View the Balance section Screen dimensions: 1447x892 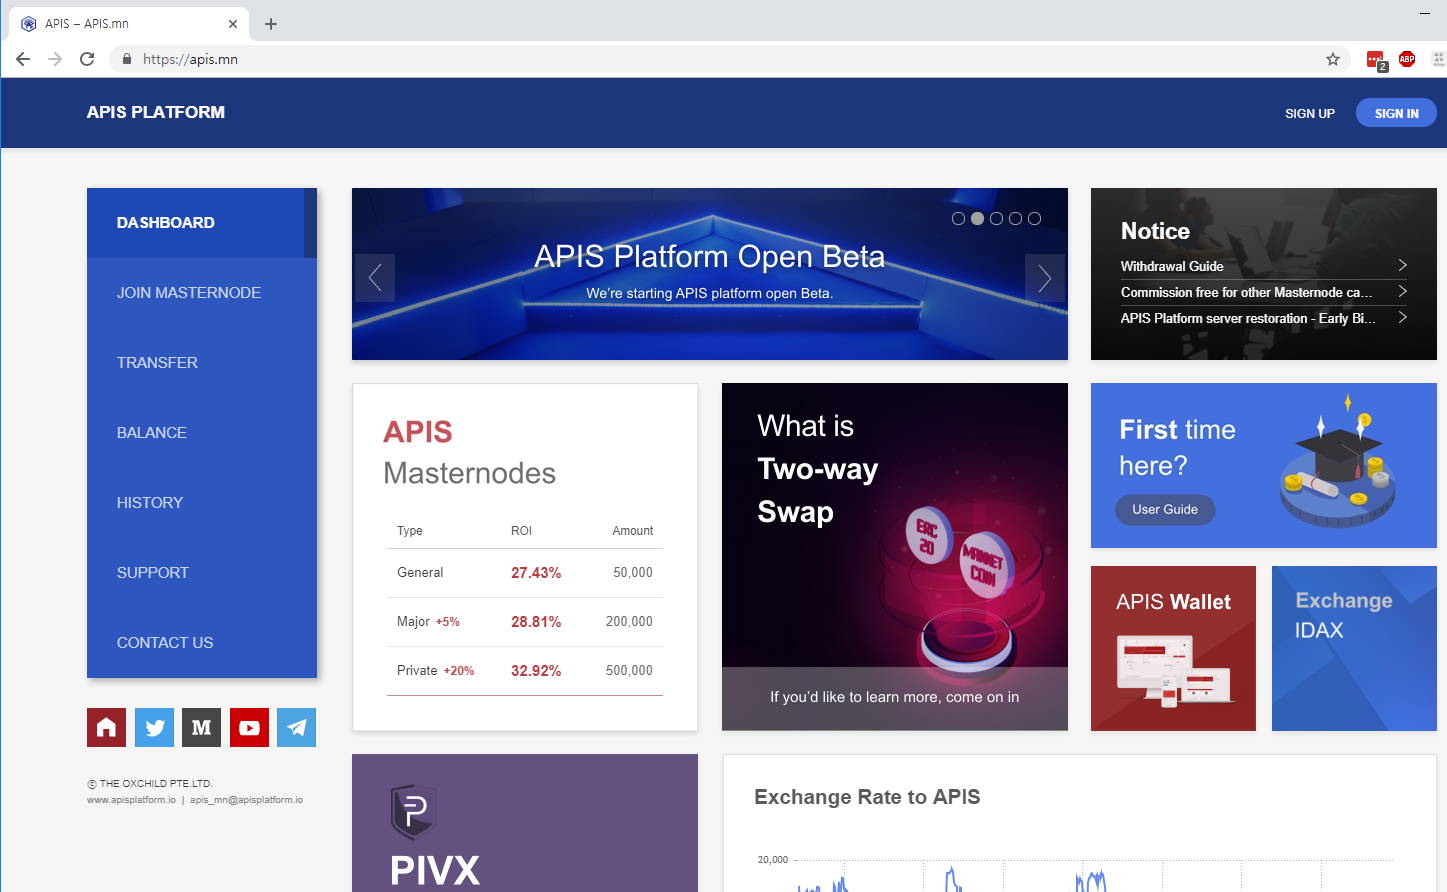(x=202, y=433)
